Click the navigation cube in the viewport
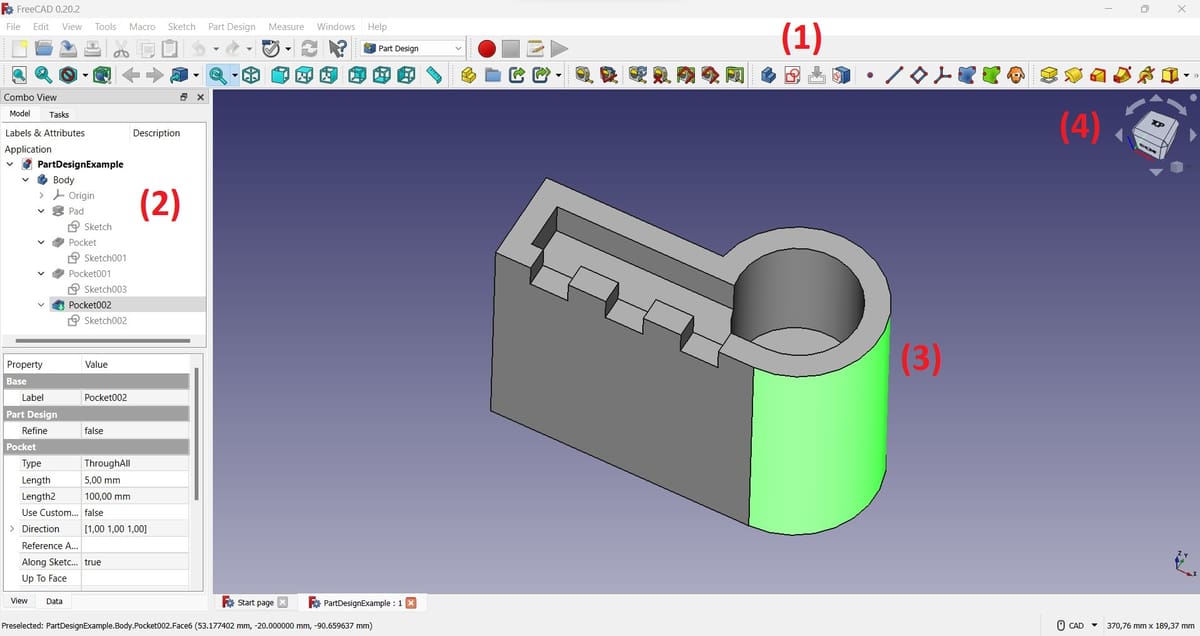1200x636 pixels. 1155,133
